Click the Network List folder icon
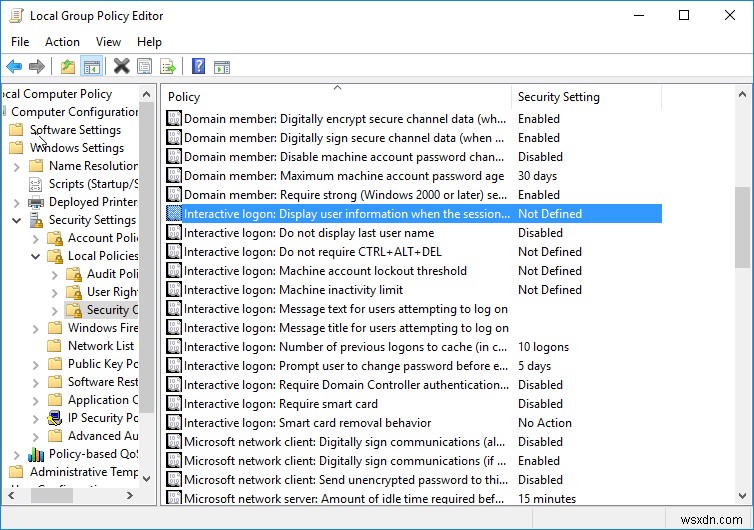The height and width of the screenshot is (530, 754). pos(55,346)
